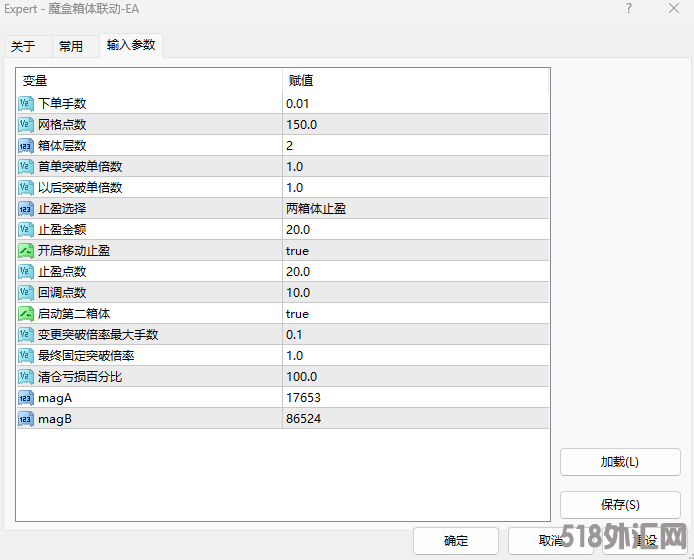The width and height of the screenshot is (694, 560).
Task: Select the 以后突破单倍数 variable name
Action: click(80, 188)
